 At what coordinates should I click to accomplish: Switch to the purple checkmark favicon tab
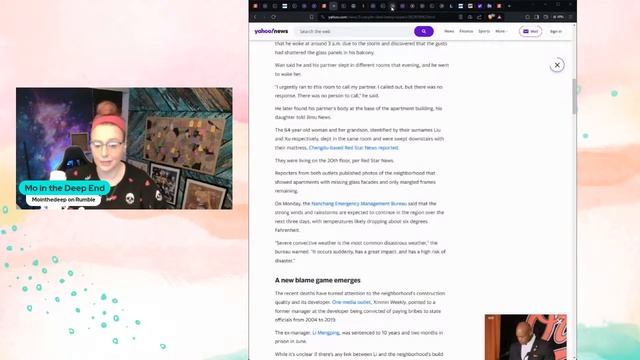coord(480,6)
